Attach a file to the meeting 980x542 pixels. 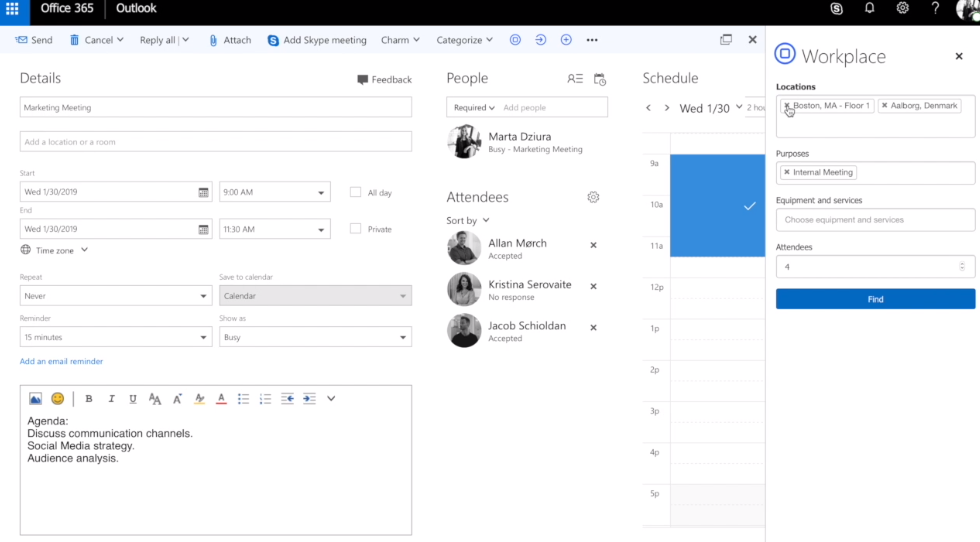tap(229, 40)
